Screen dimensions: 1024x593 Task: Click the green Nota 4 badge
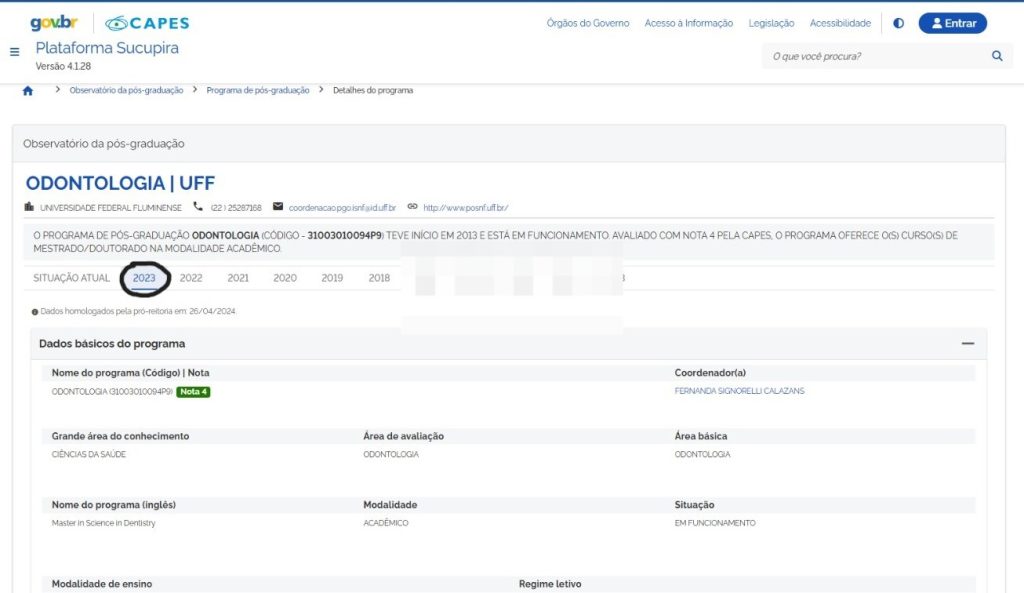[193, 392]
